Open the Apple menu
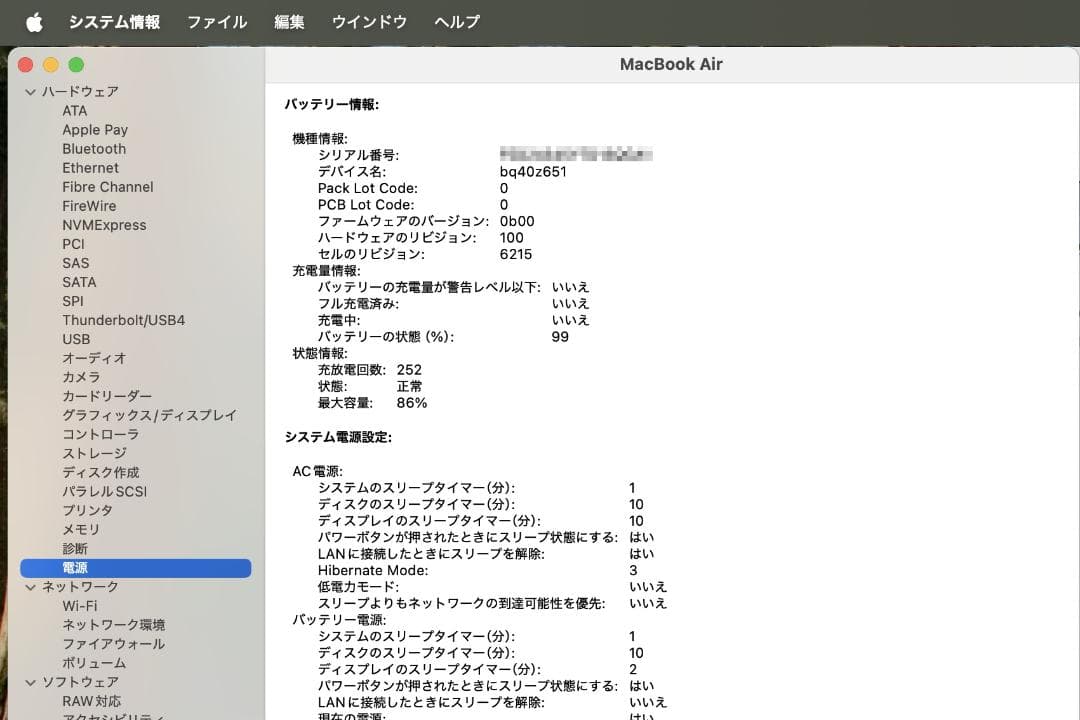This screenshot has height=720, width=1080. point(33,21)
